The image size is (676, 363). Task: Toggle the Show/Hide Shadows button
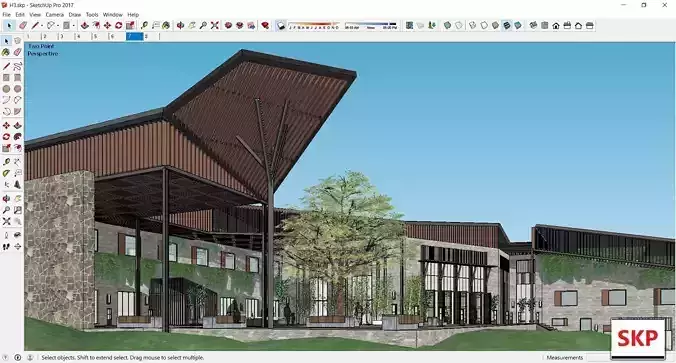[281, 26]
